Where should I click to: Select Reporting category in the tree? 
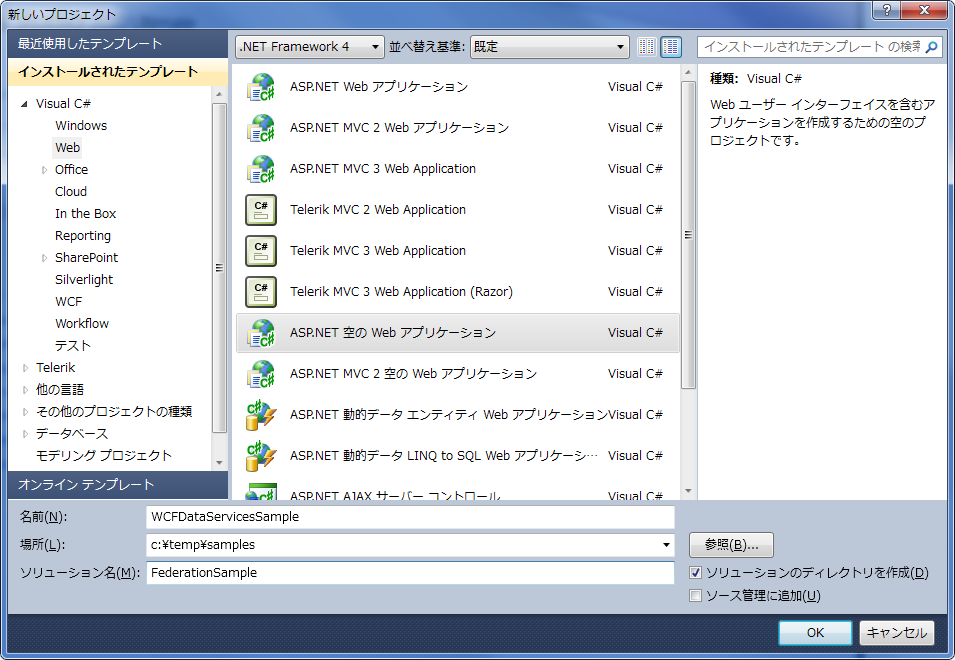[x=83, y=236]
